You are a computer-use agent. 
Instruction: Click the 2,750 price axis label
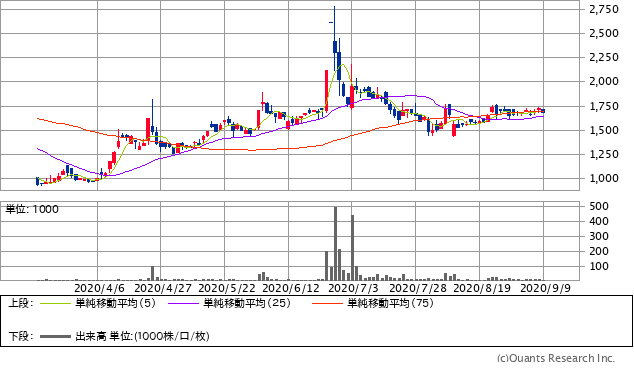pos(604,9)
